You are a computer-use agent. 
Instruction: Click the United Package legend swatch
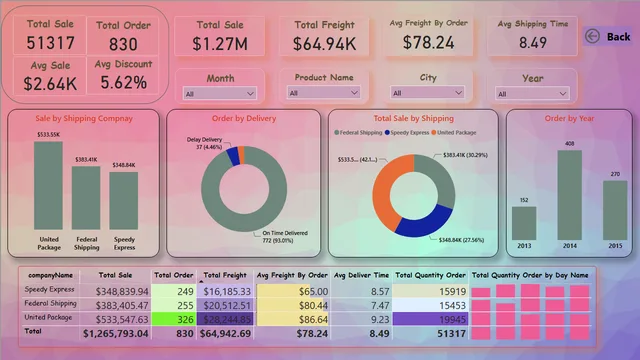point(433,133)
